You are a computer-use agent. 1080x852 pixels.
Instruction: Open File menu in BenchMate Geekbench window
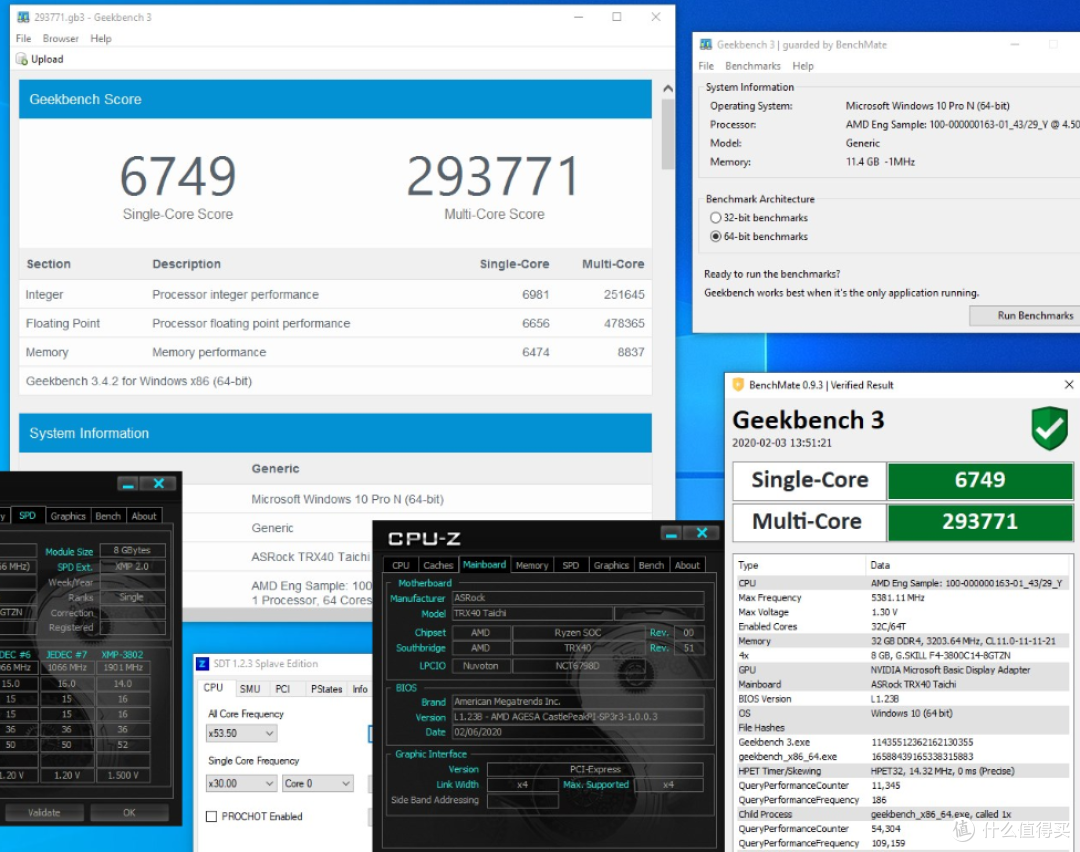[706, 66]
